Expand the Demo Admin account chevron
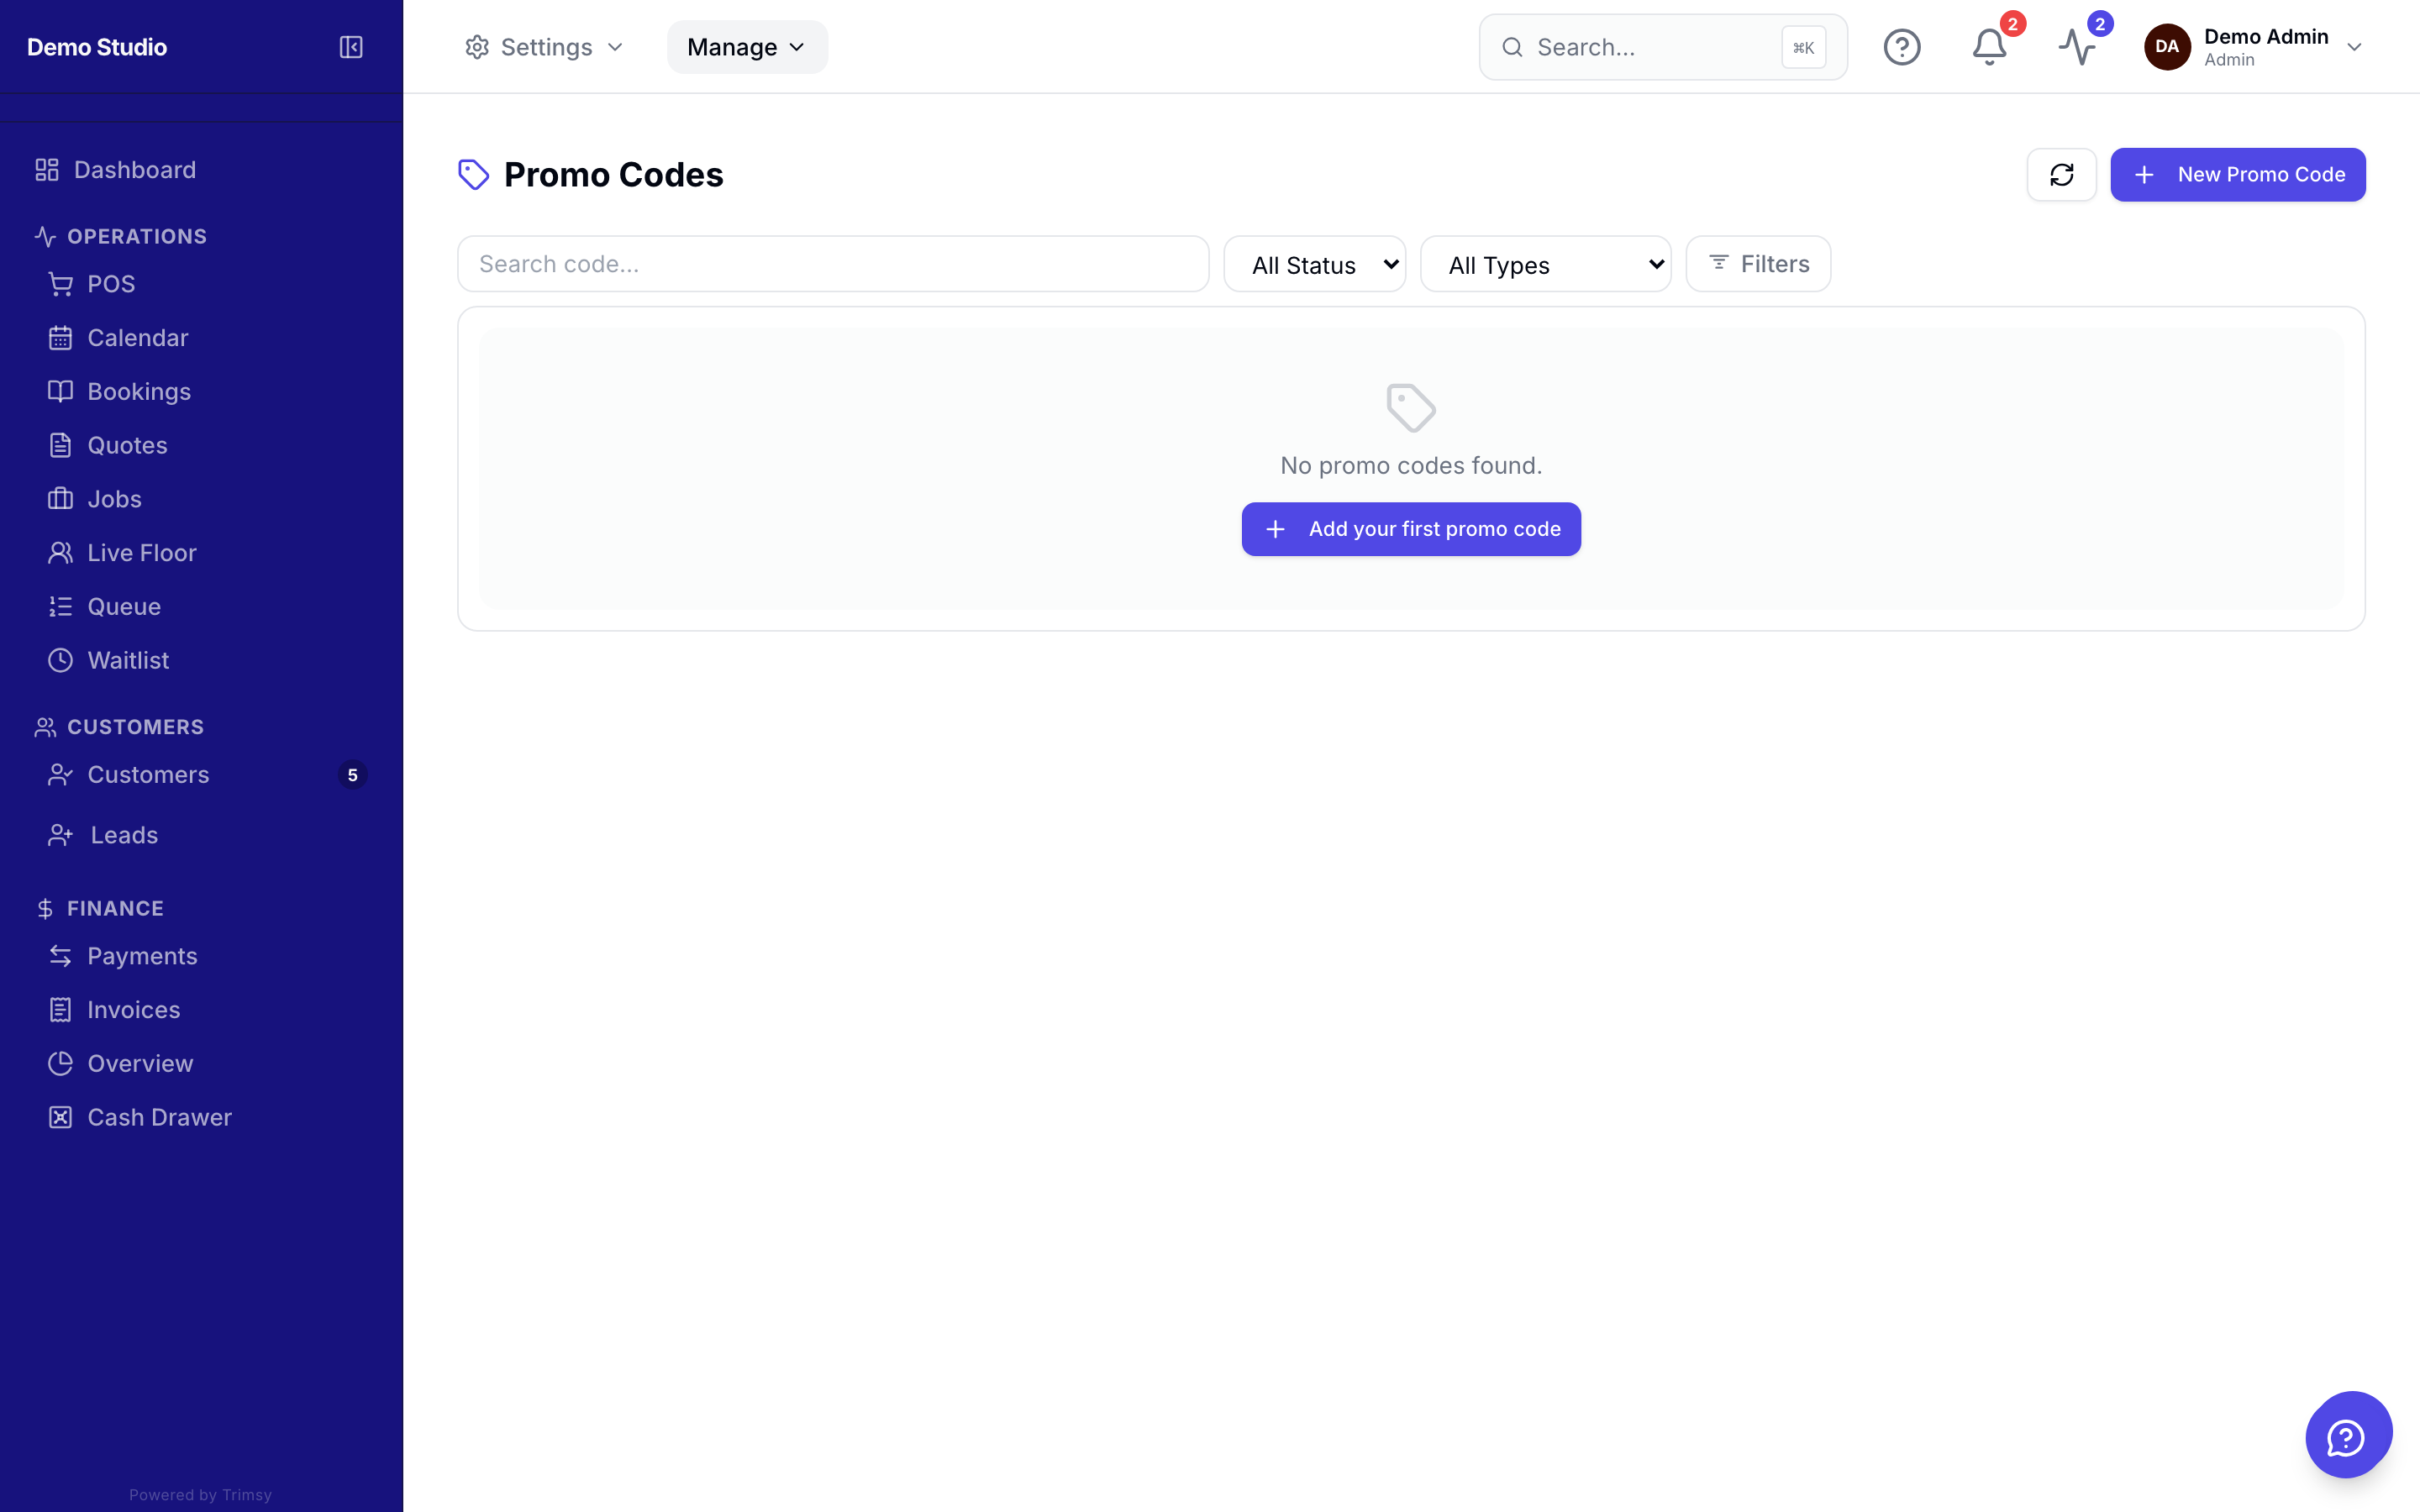The width and height of the screenshot is (2420, 1512). coord(2354,47)
